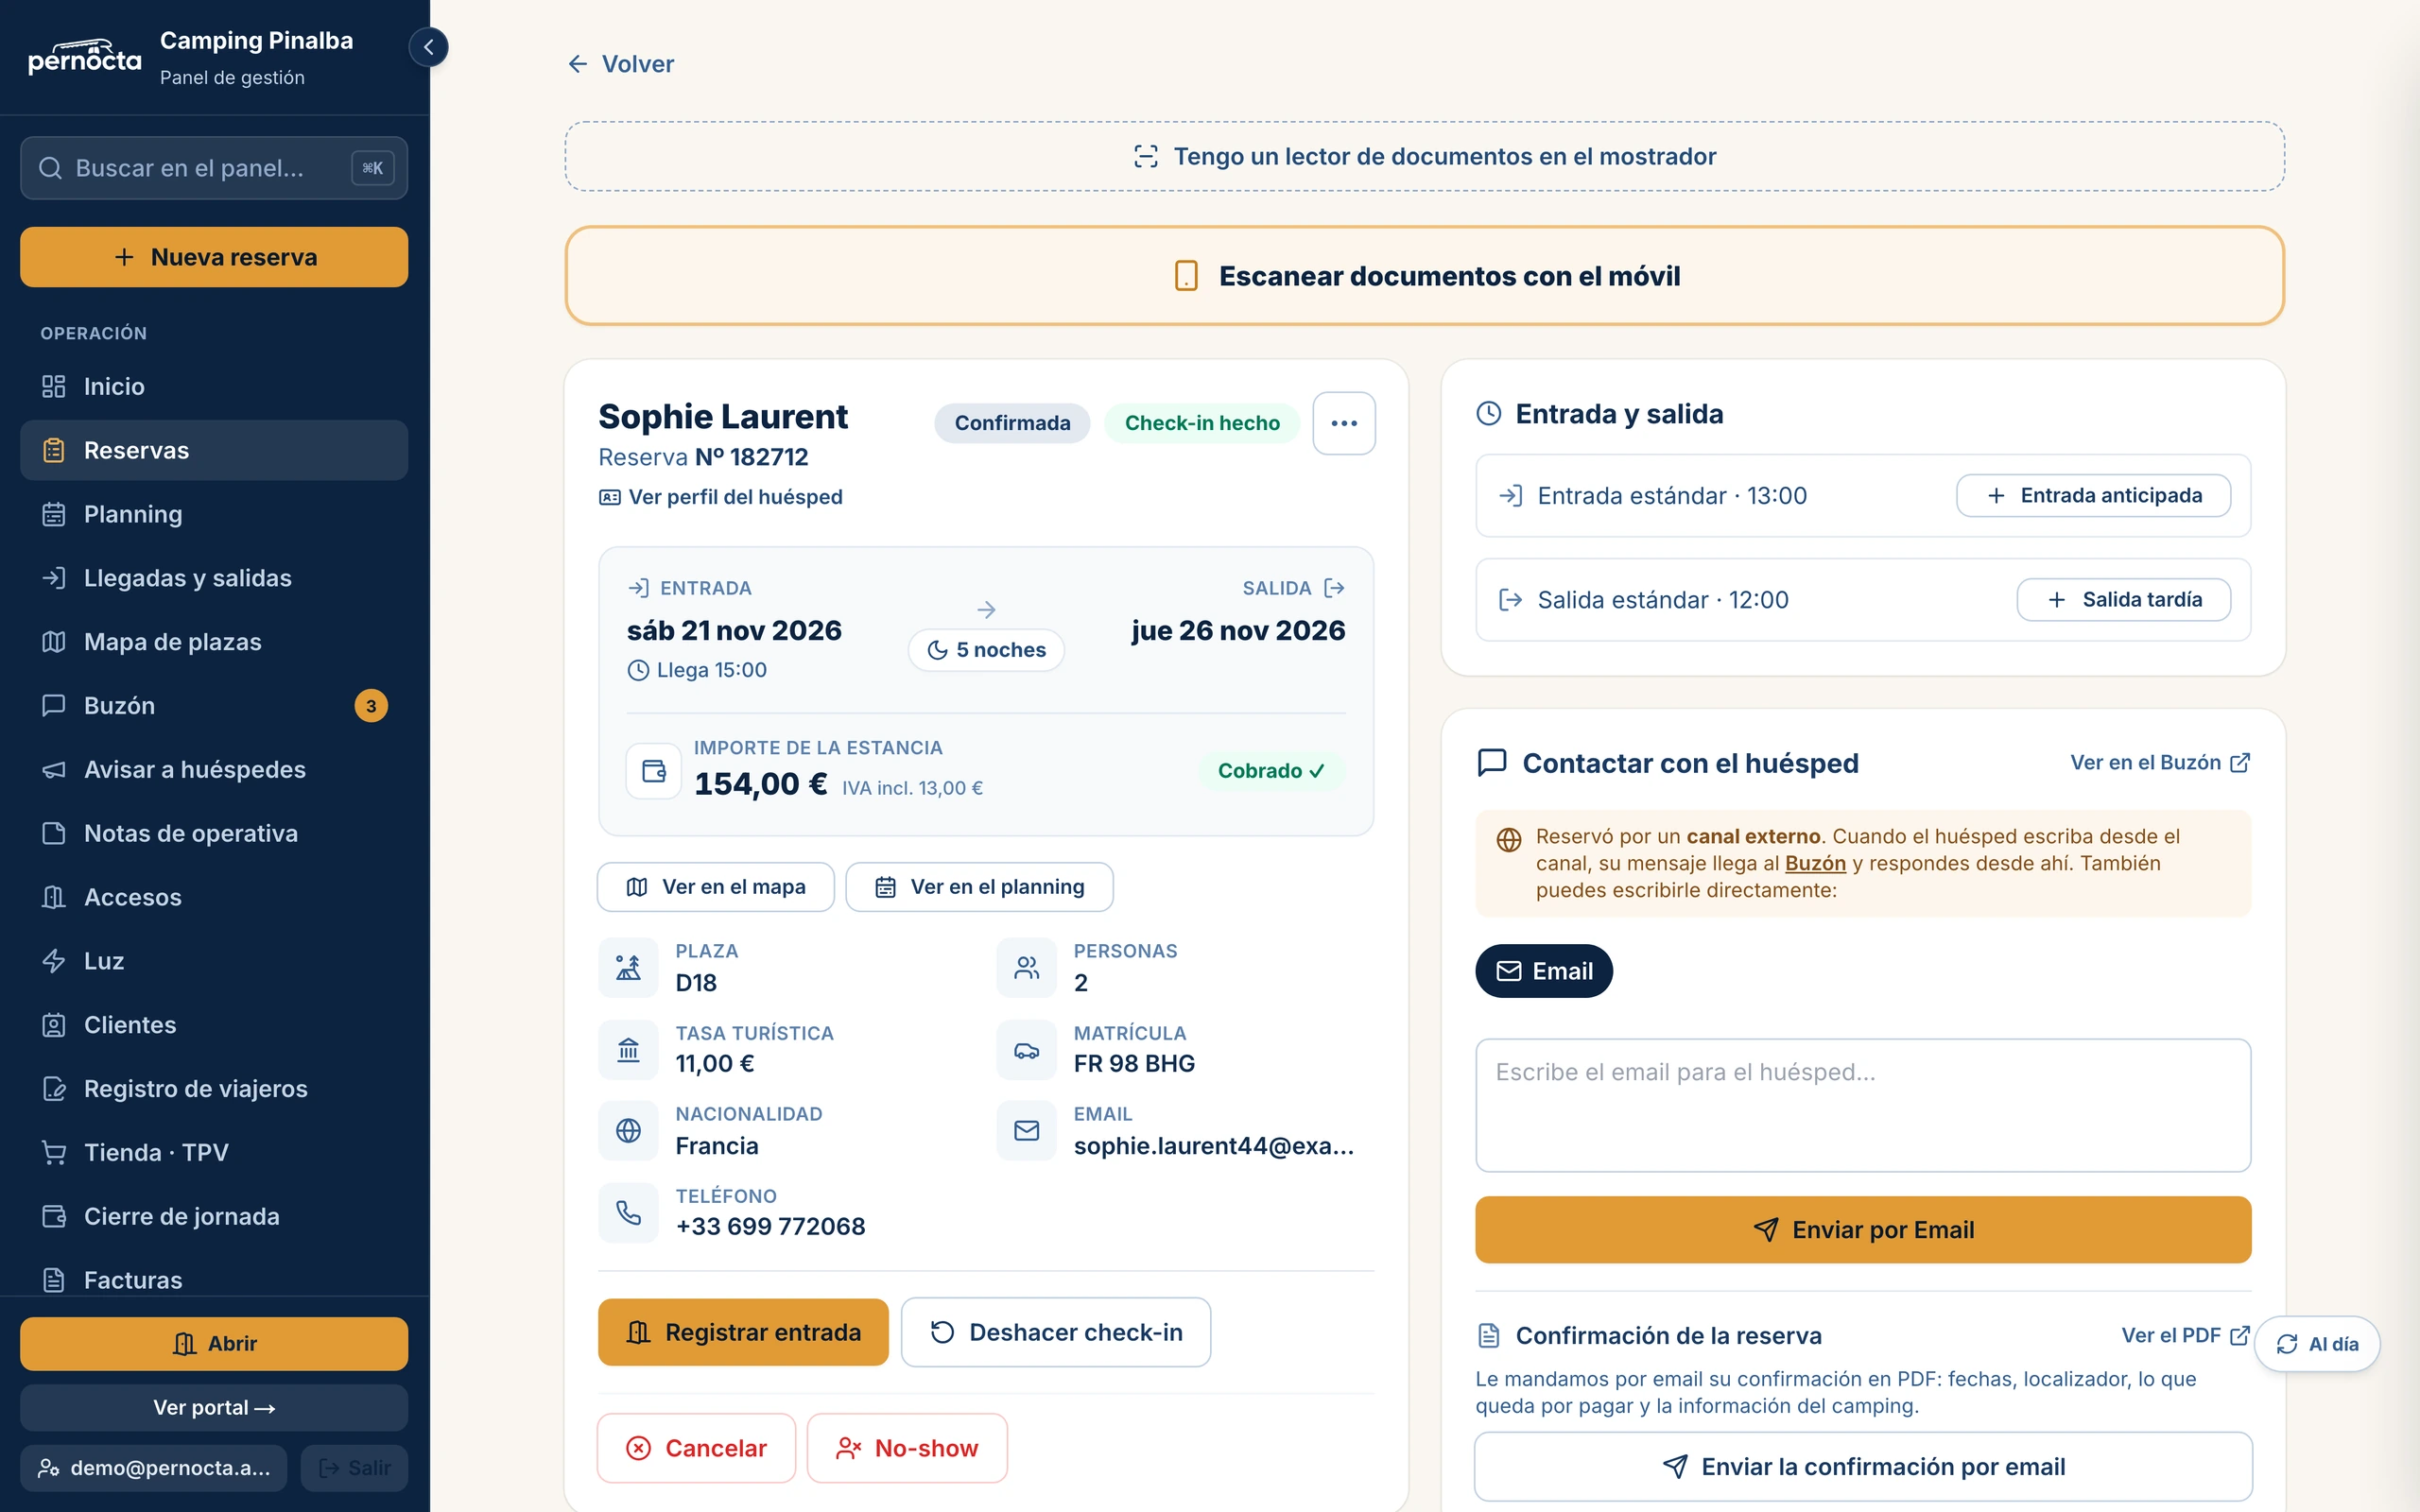Add Salida tardía option
2420x1512 pixels.
pos(2123,600)
